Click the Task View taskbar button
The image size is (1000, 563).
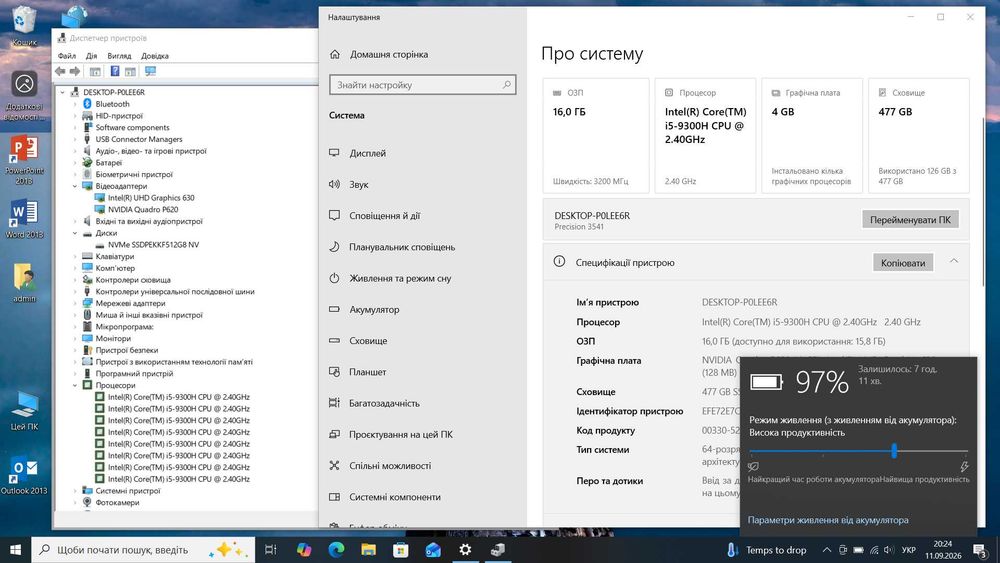pos(270,550)
